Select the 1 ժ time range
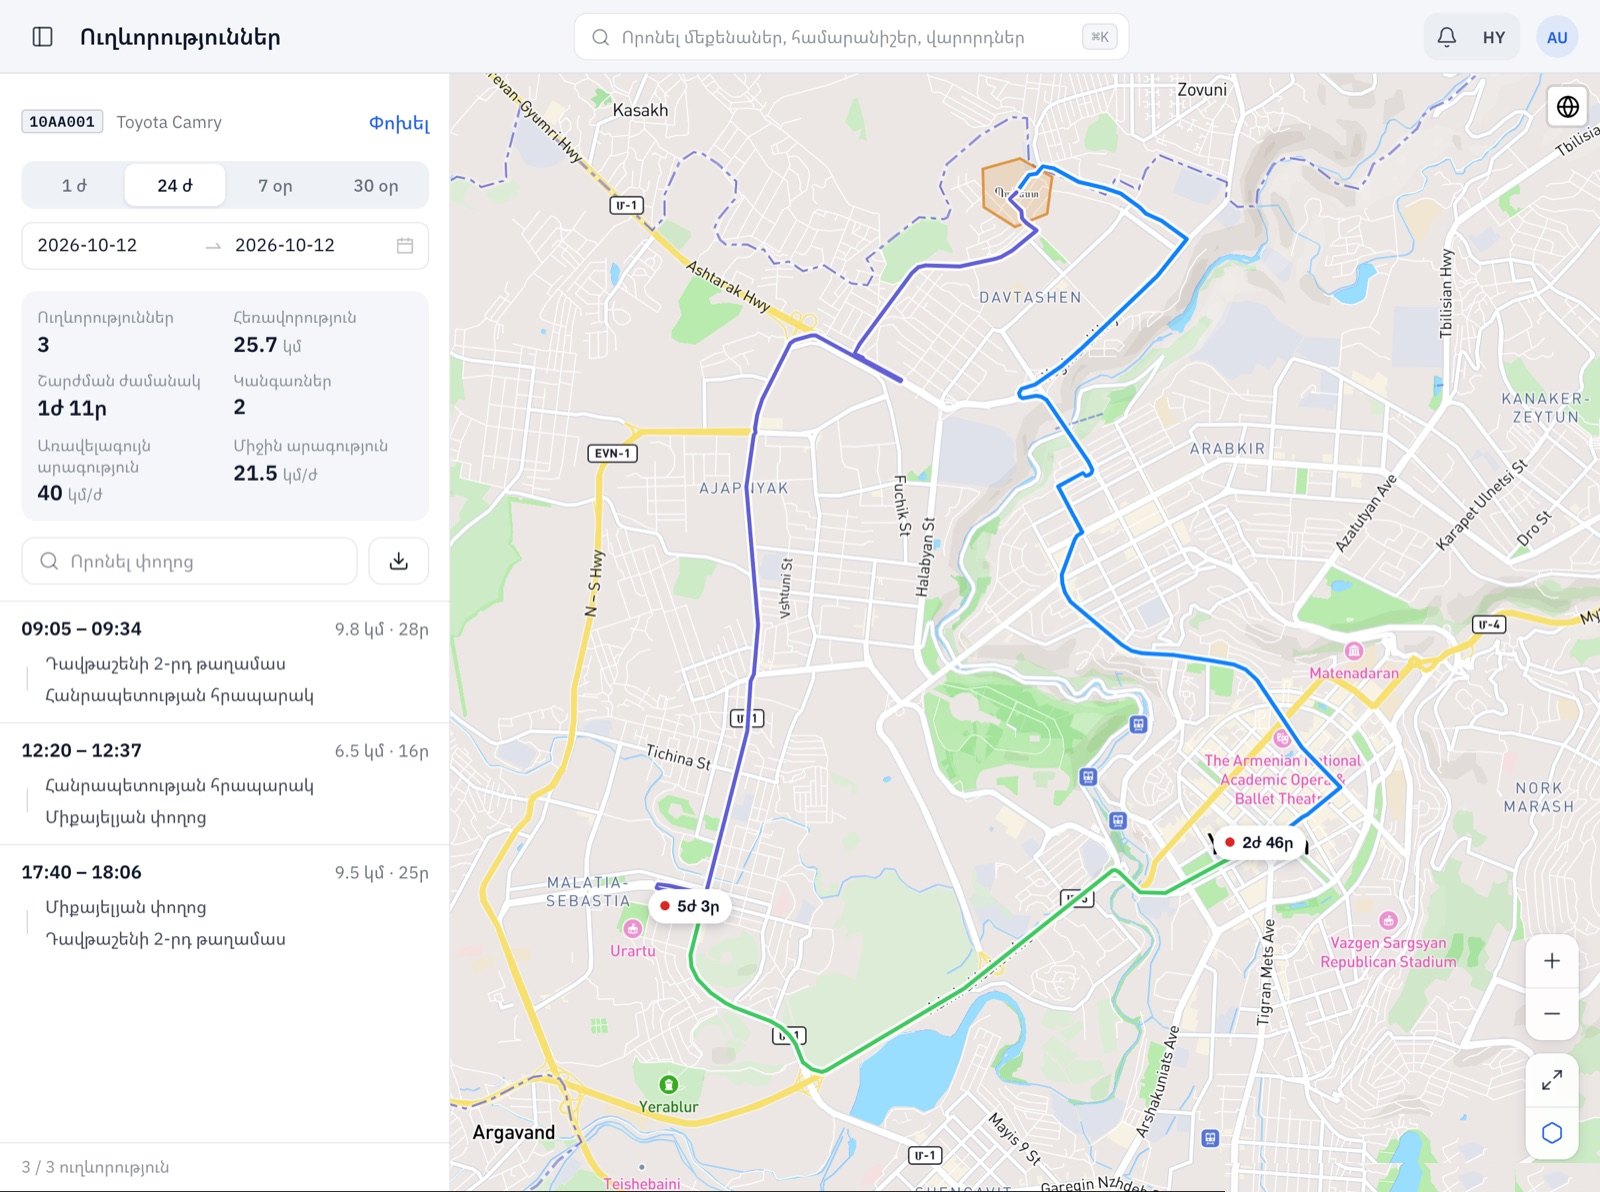The image size is (1600, 1192). (74, 185)
